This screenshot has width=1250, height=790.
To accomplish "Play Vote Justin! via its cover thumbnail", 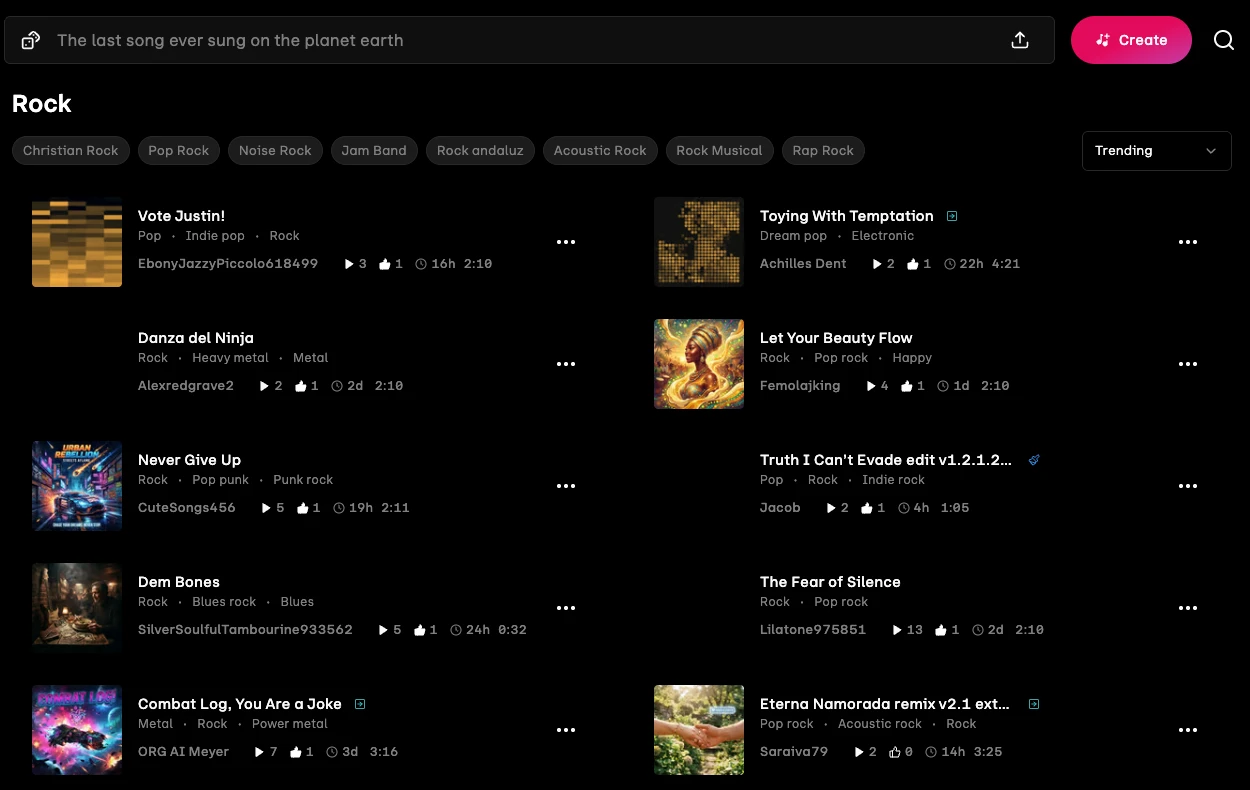I will click(x=77, y=242).
